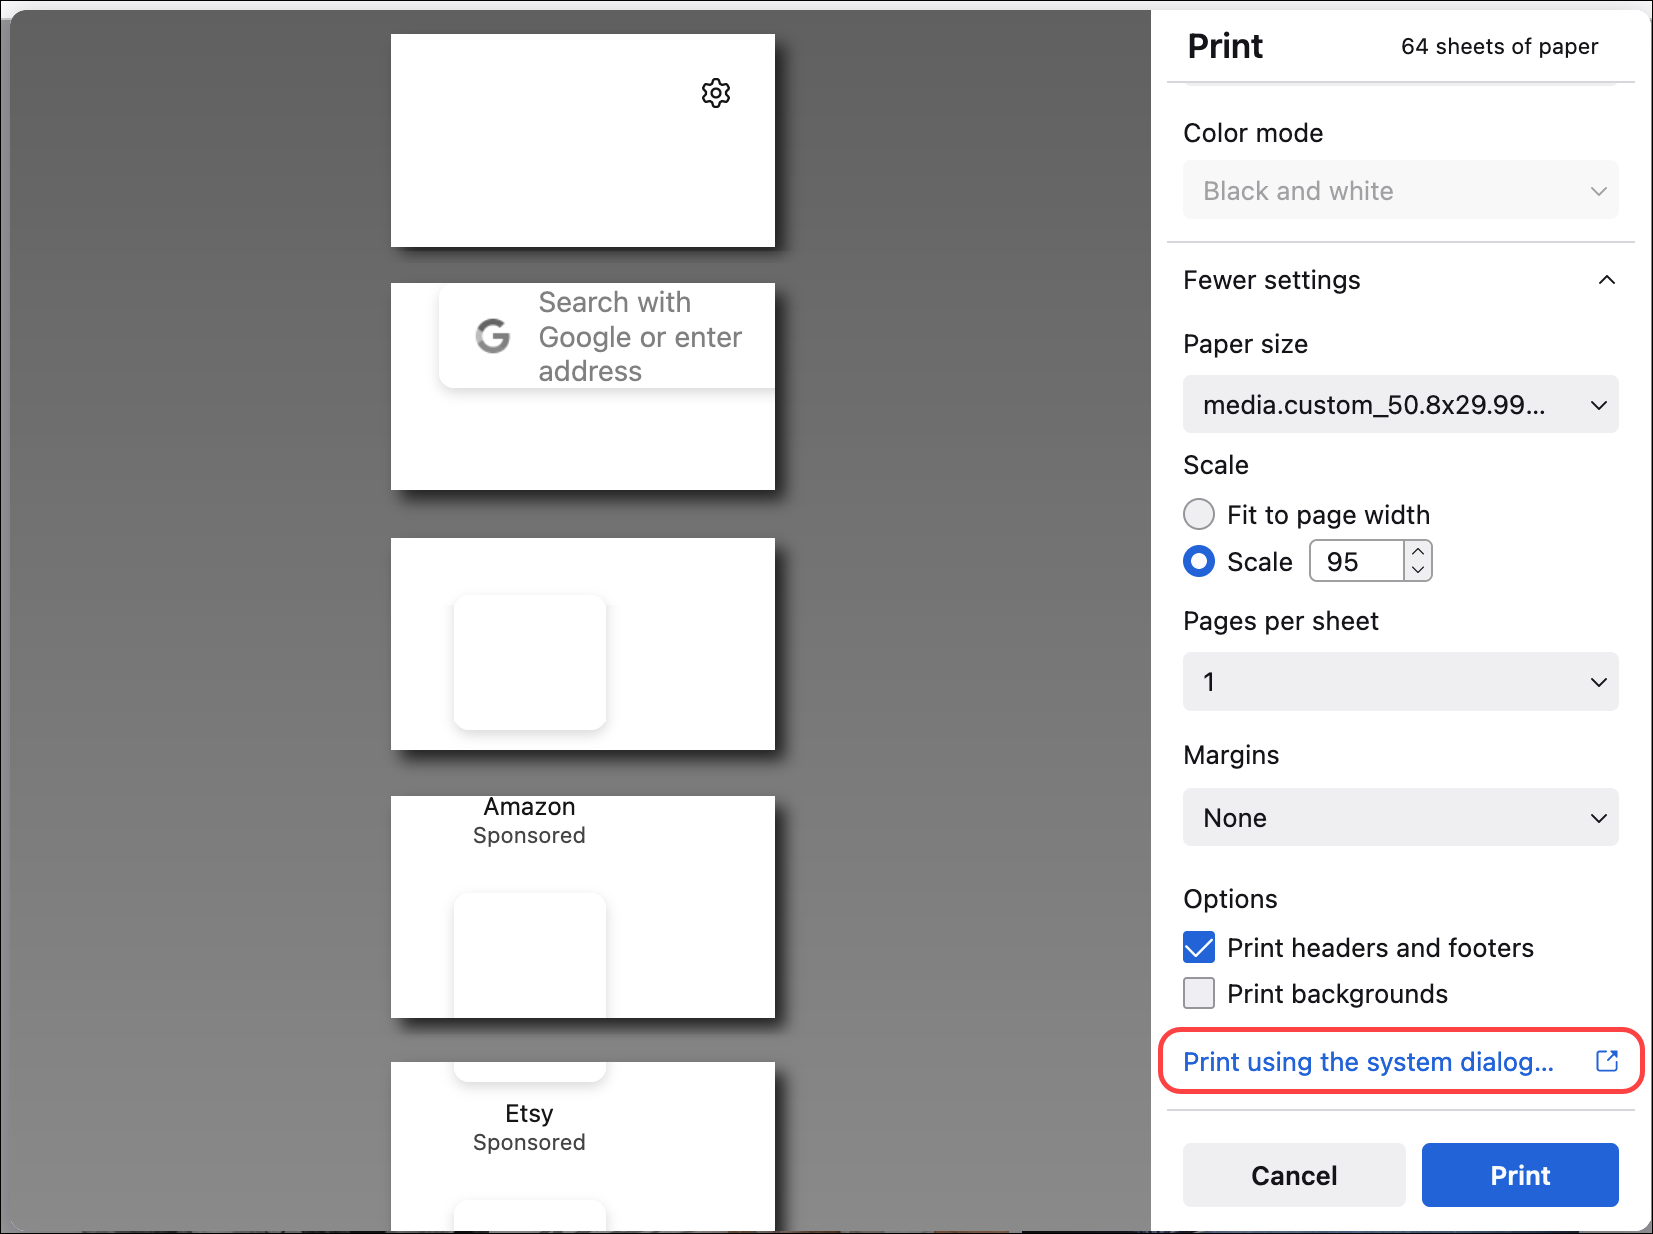Click the '64 sheets of paper' text

coord(1499,47)
